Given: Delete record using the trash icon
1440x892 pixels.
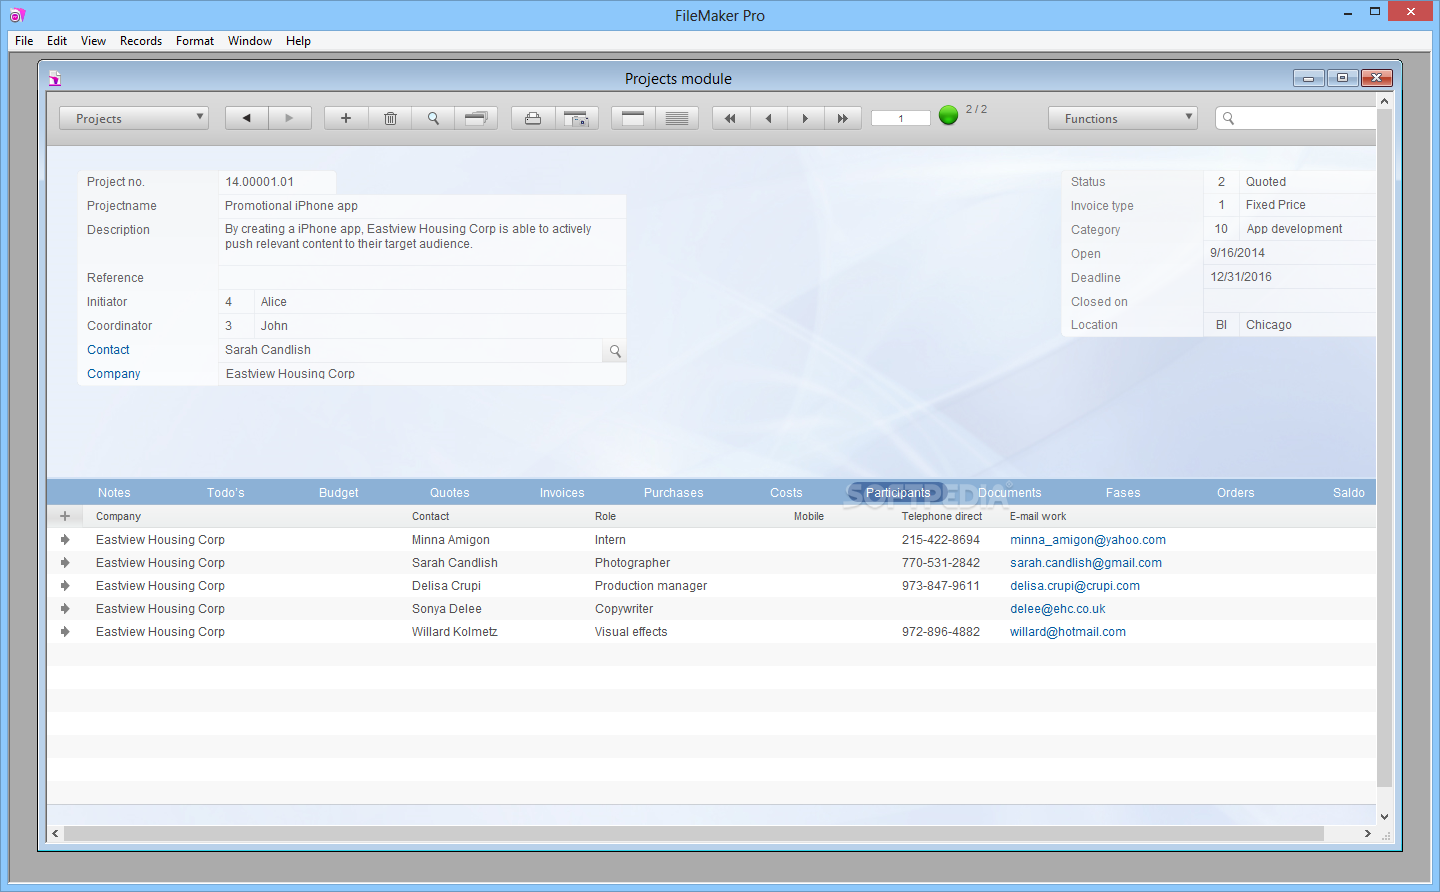Looking at the screenshot, I should 390,118.
